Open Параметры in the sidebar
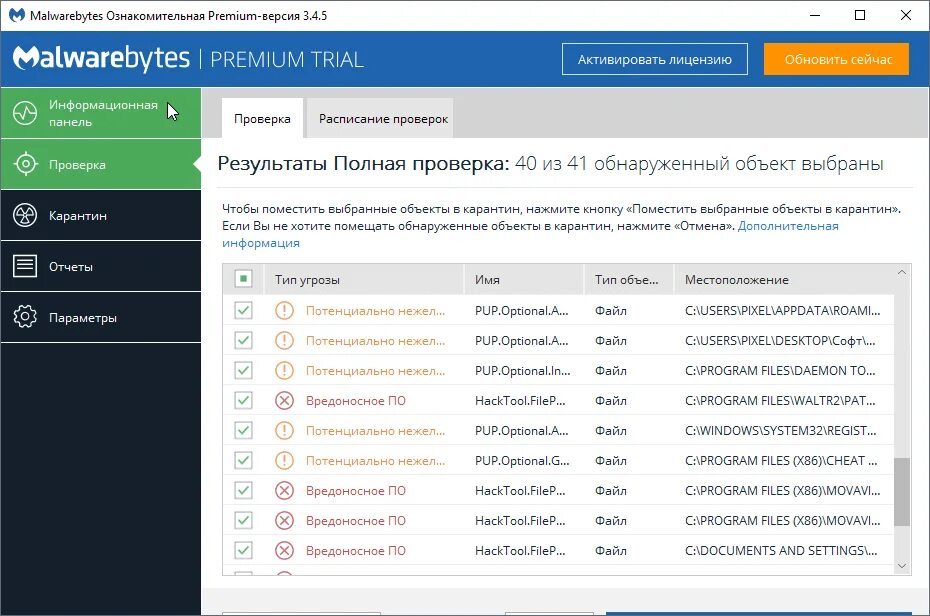The image size is (930, 616). tap(101, 317)
